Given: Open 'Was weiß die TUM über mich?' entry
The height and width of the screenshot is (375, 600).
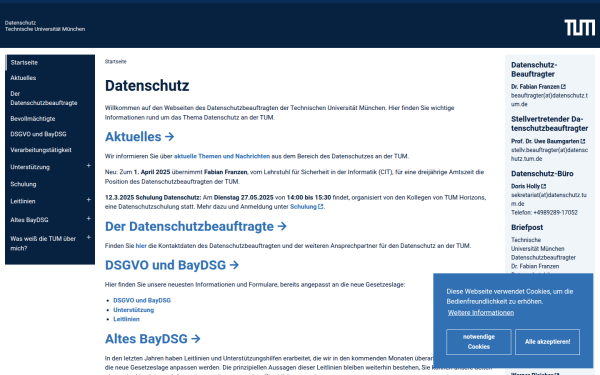Looking at the screenshot, I should tap(43, 243).
